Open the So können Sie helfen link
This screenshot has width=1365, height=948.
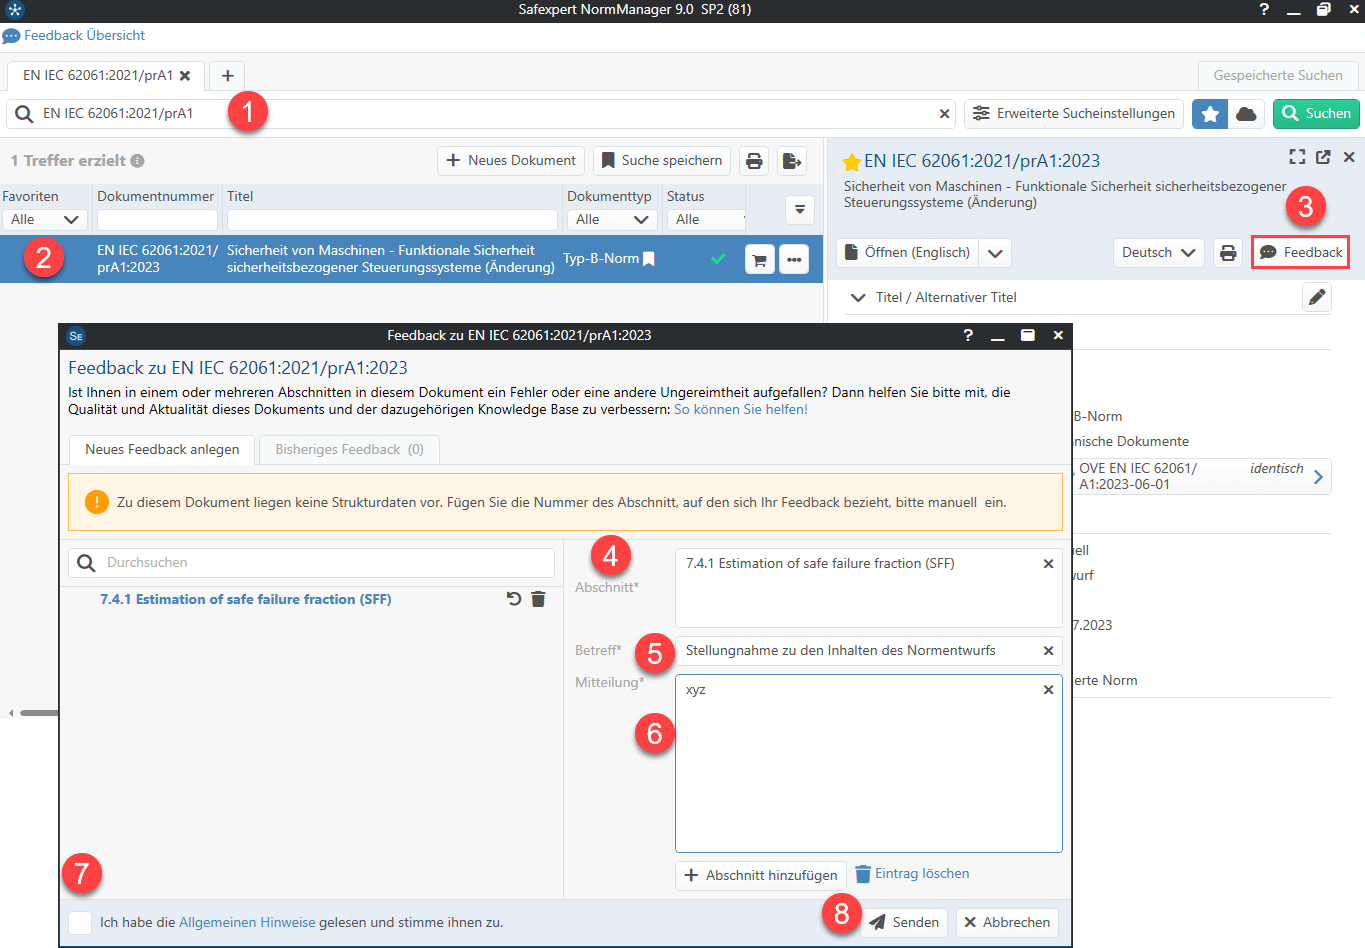tap(740, 409)
